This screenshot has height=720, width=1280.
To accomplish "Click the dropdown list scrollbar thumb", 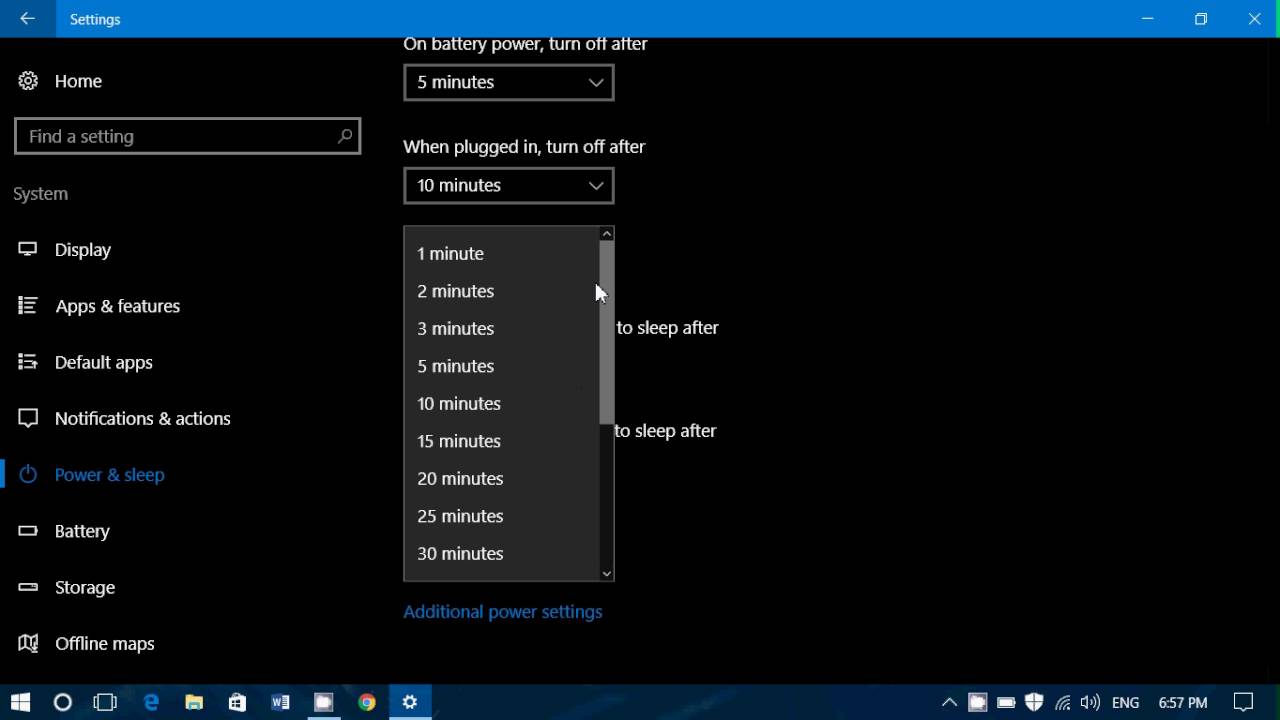I will tap(606, 332).
